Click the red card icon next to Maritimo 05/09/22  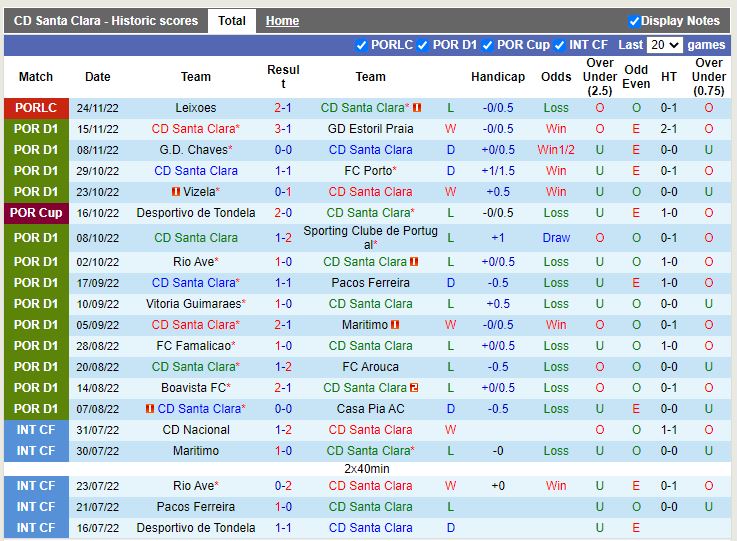pyautogui.click(x=395, y=325)
